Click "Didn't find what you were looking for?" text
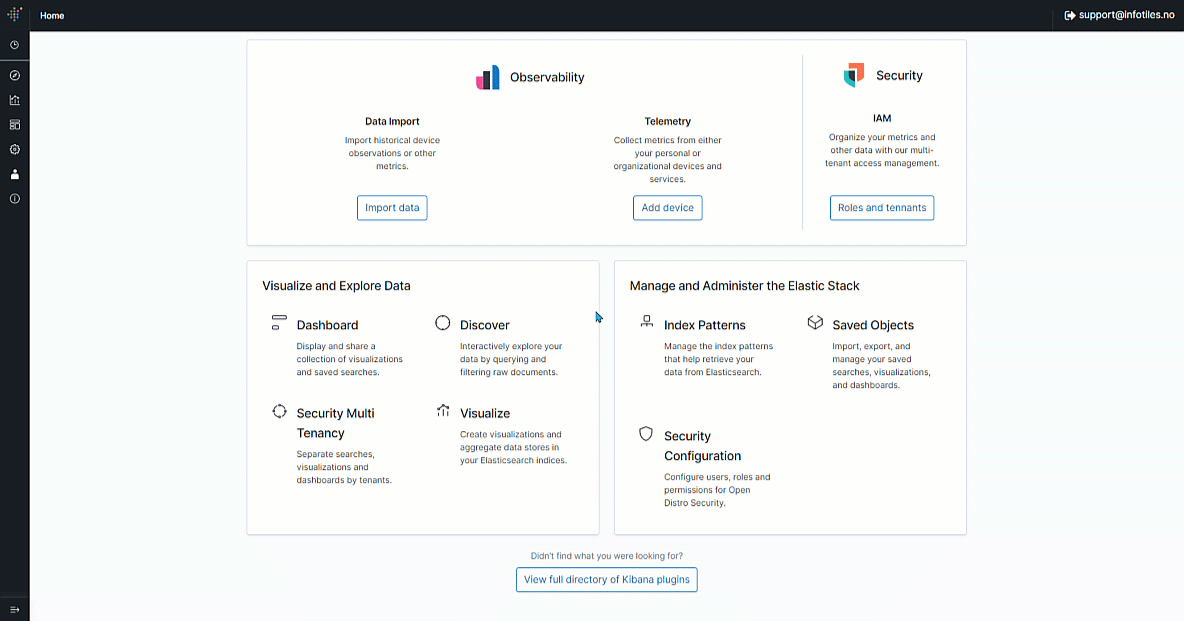Viewport: 1184px width, 621px height. [x=606, y=556]
